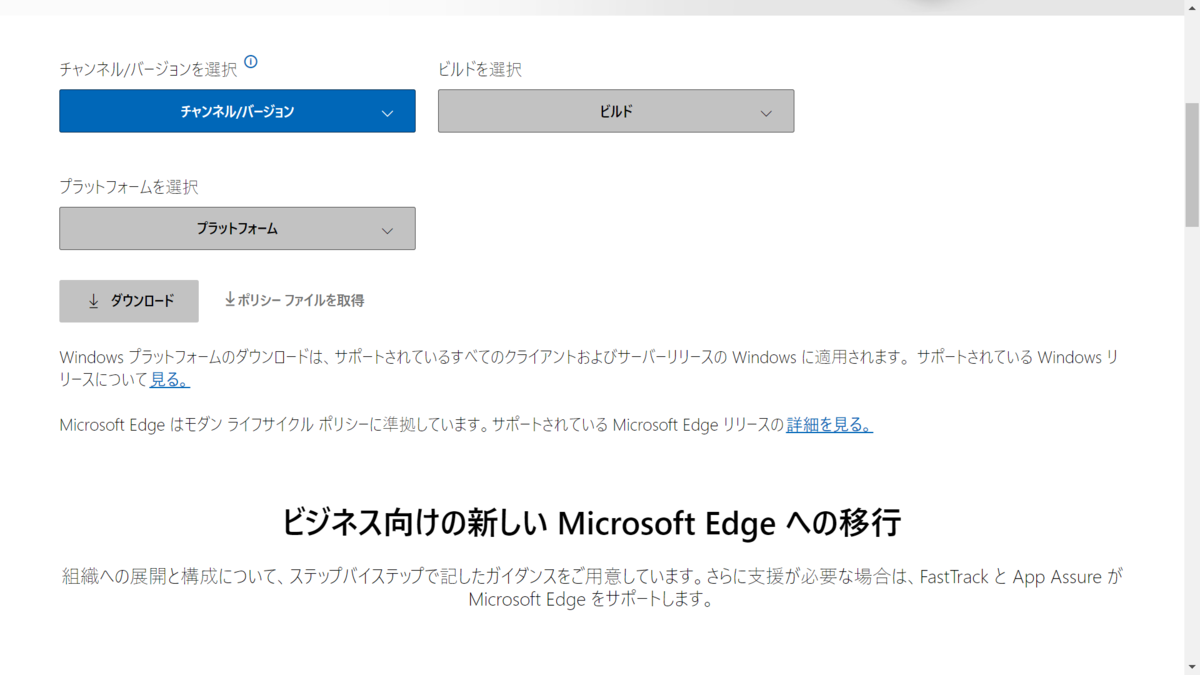Open the 詳細を見る。 link
This screenshot has height=675, width=1200.
829,425
